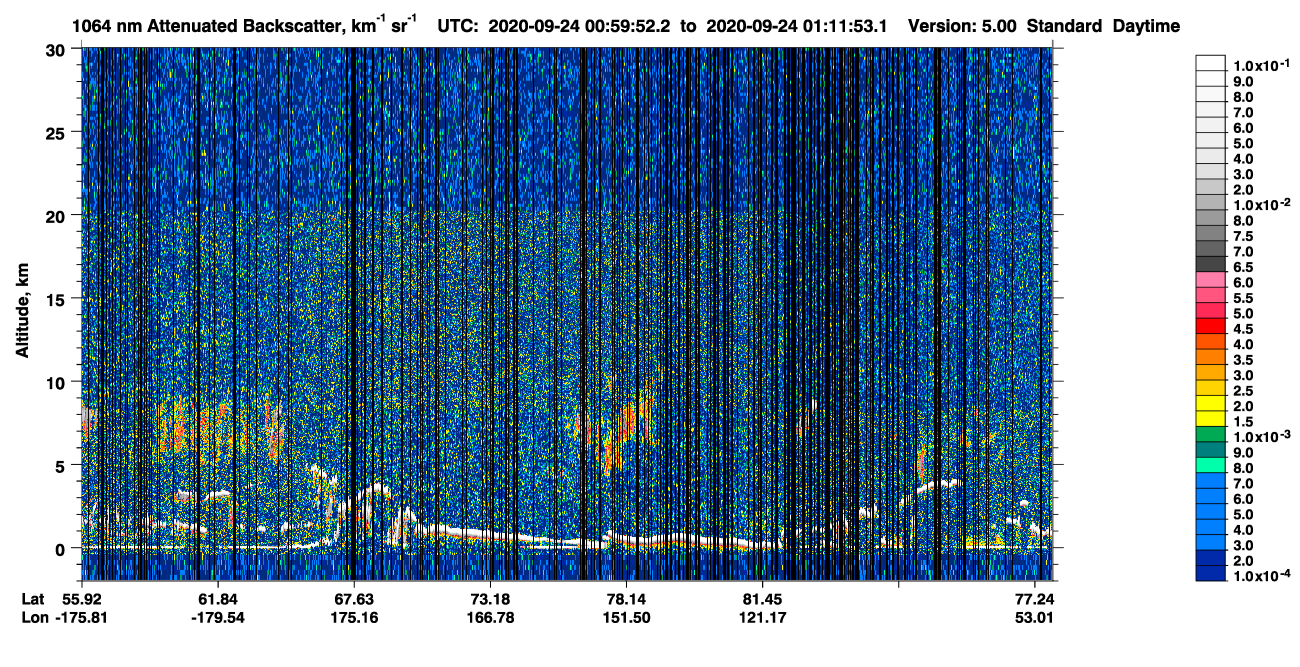Click the 5.5 colorbar label
Screen dimensions: 1300x667
(1244, 298)
